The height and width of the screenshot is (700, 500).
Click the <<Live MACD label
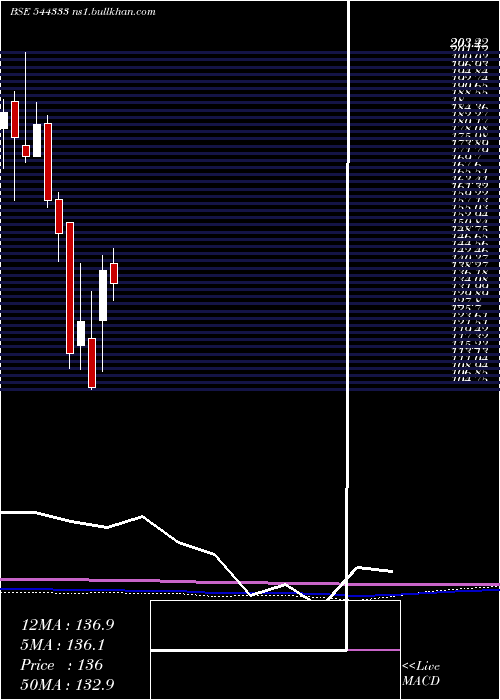(x=421, y=673)
